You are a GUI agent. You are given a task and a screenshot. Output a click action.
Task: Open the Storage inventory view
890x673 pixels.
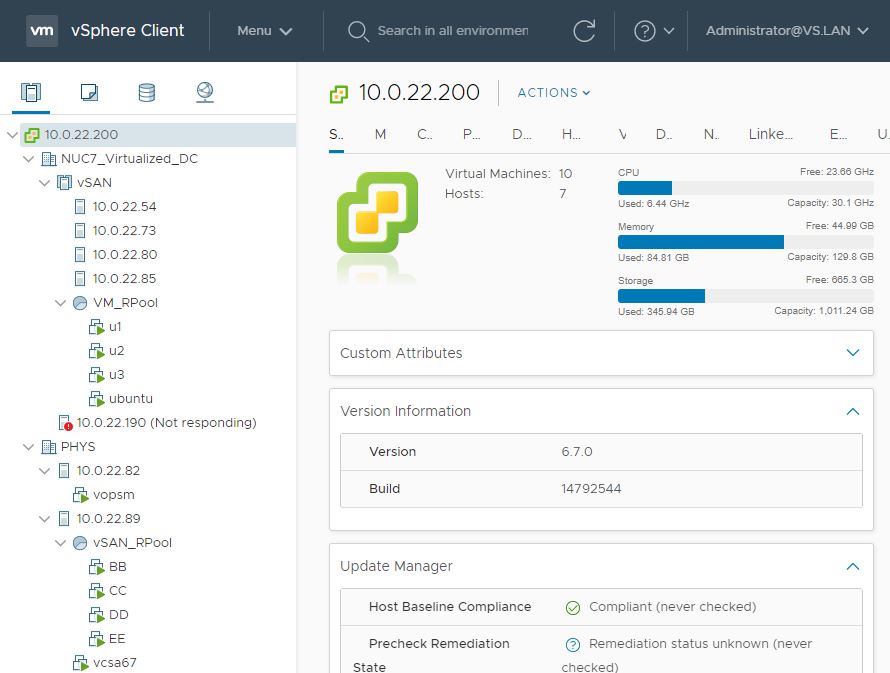tap(147, 92)
